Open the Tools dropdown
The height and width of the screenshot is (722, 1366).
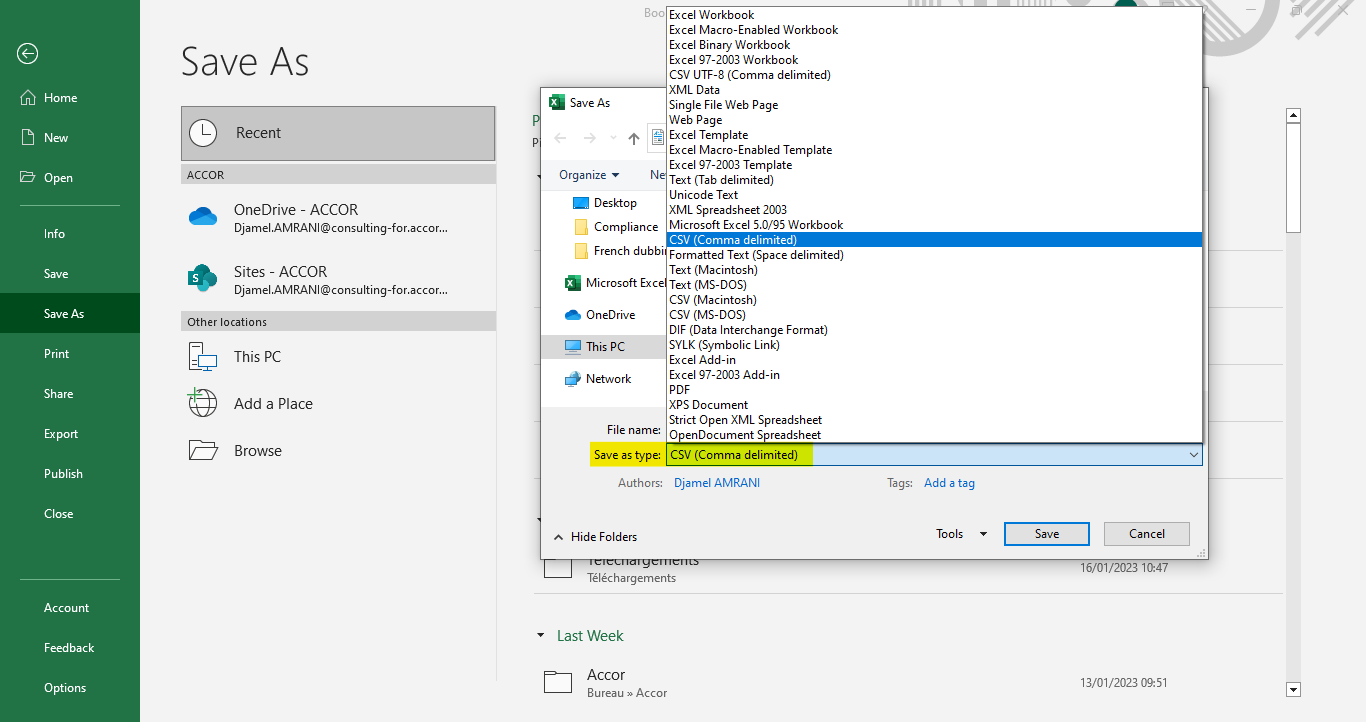point(961,534)
